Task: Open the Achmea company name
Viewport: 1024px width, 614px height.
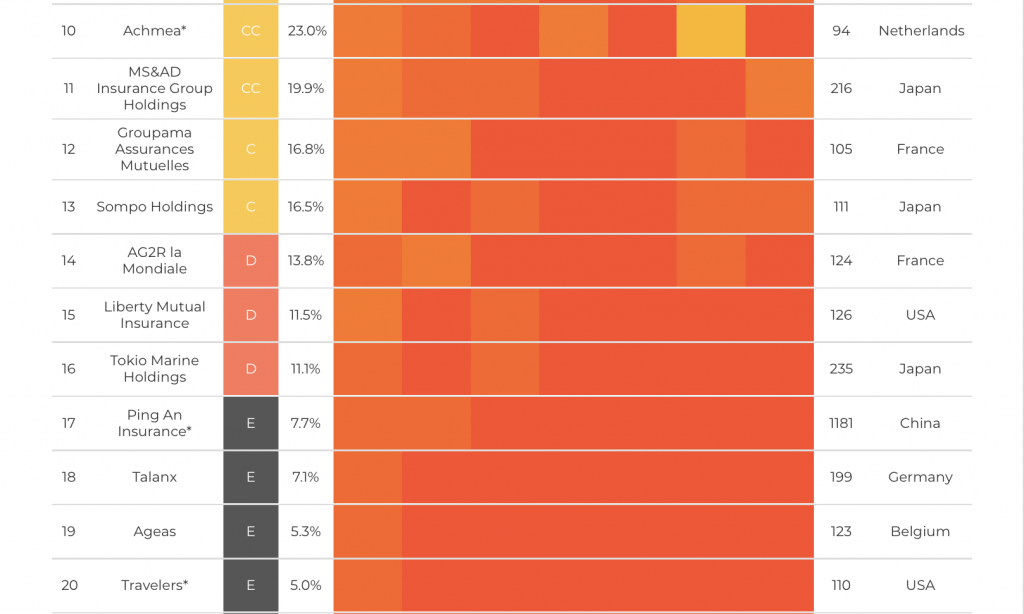Action: pyautogui.click(x=154, y=31)
